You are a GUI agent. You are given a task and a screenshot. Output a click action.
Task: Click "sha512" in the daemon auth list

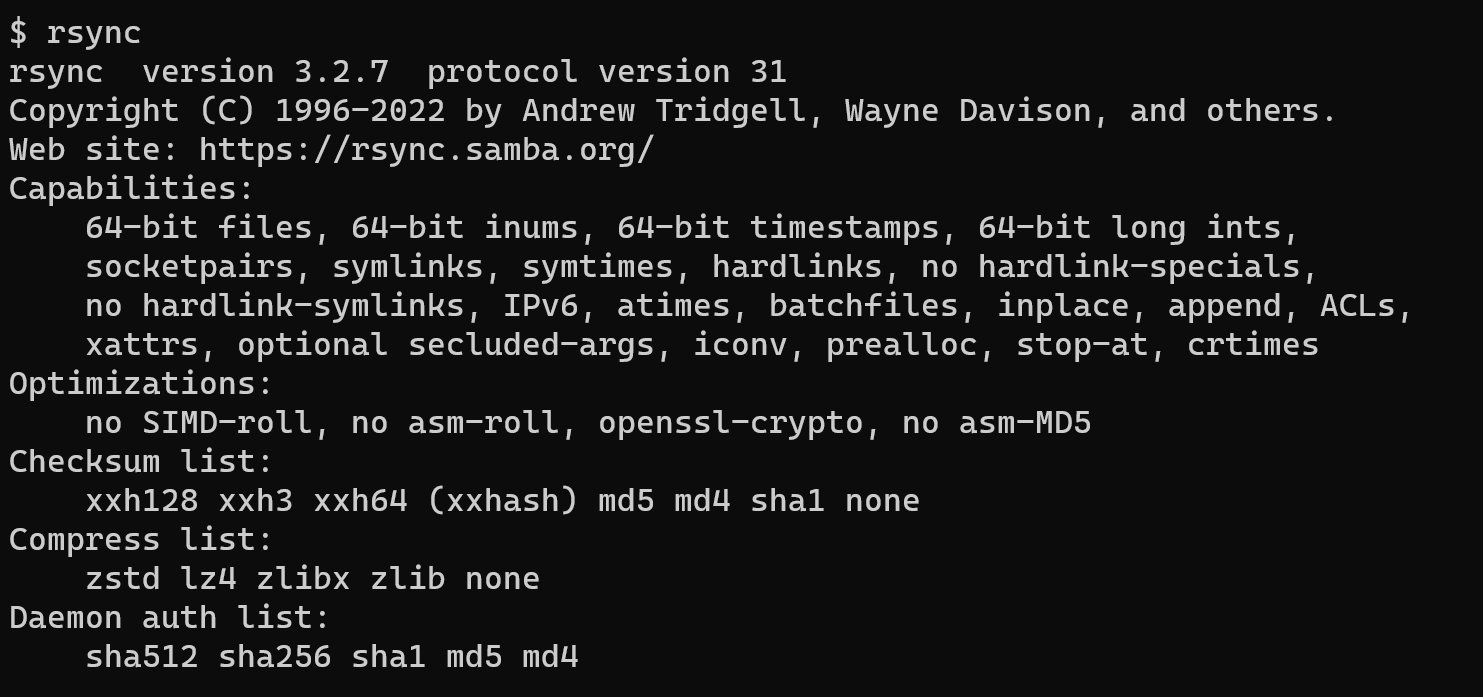(x=141, y=657)
